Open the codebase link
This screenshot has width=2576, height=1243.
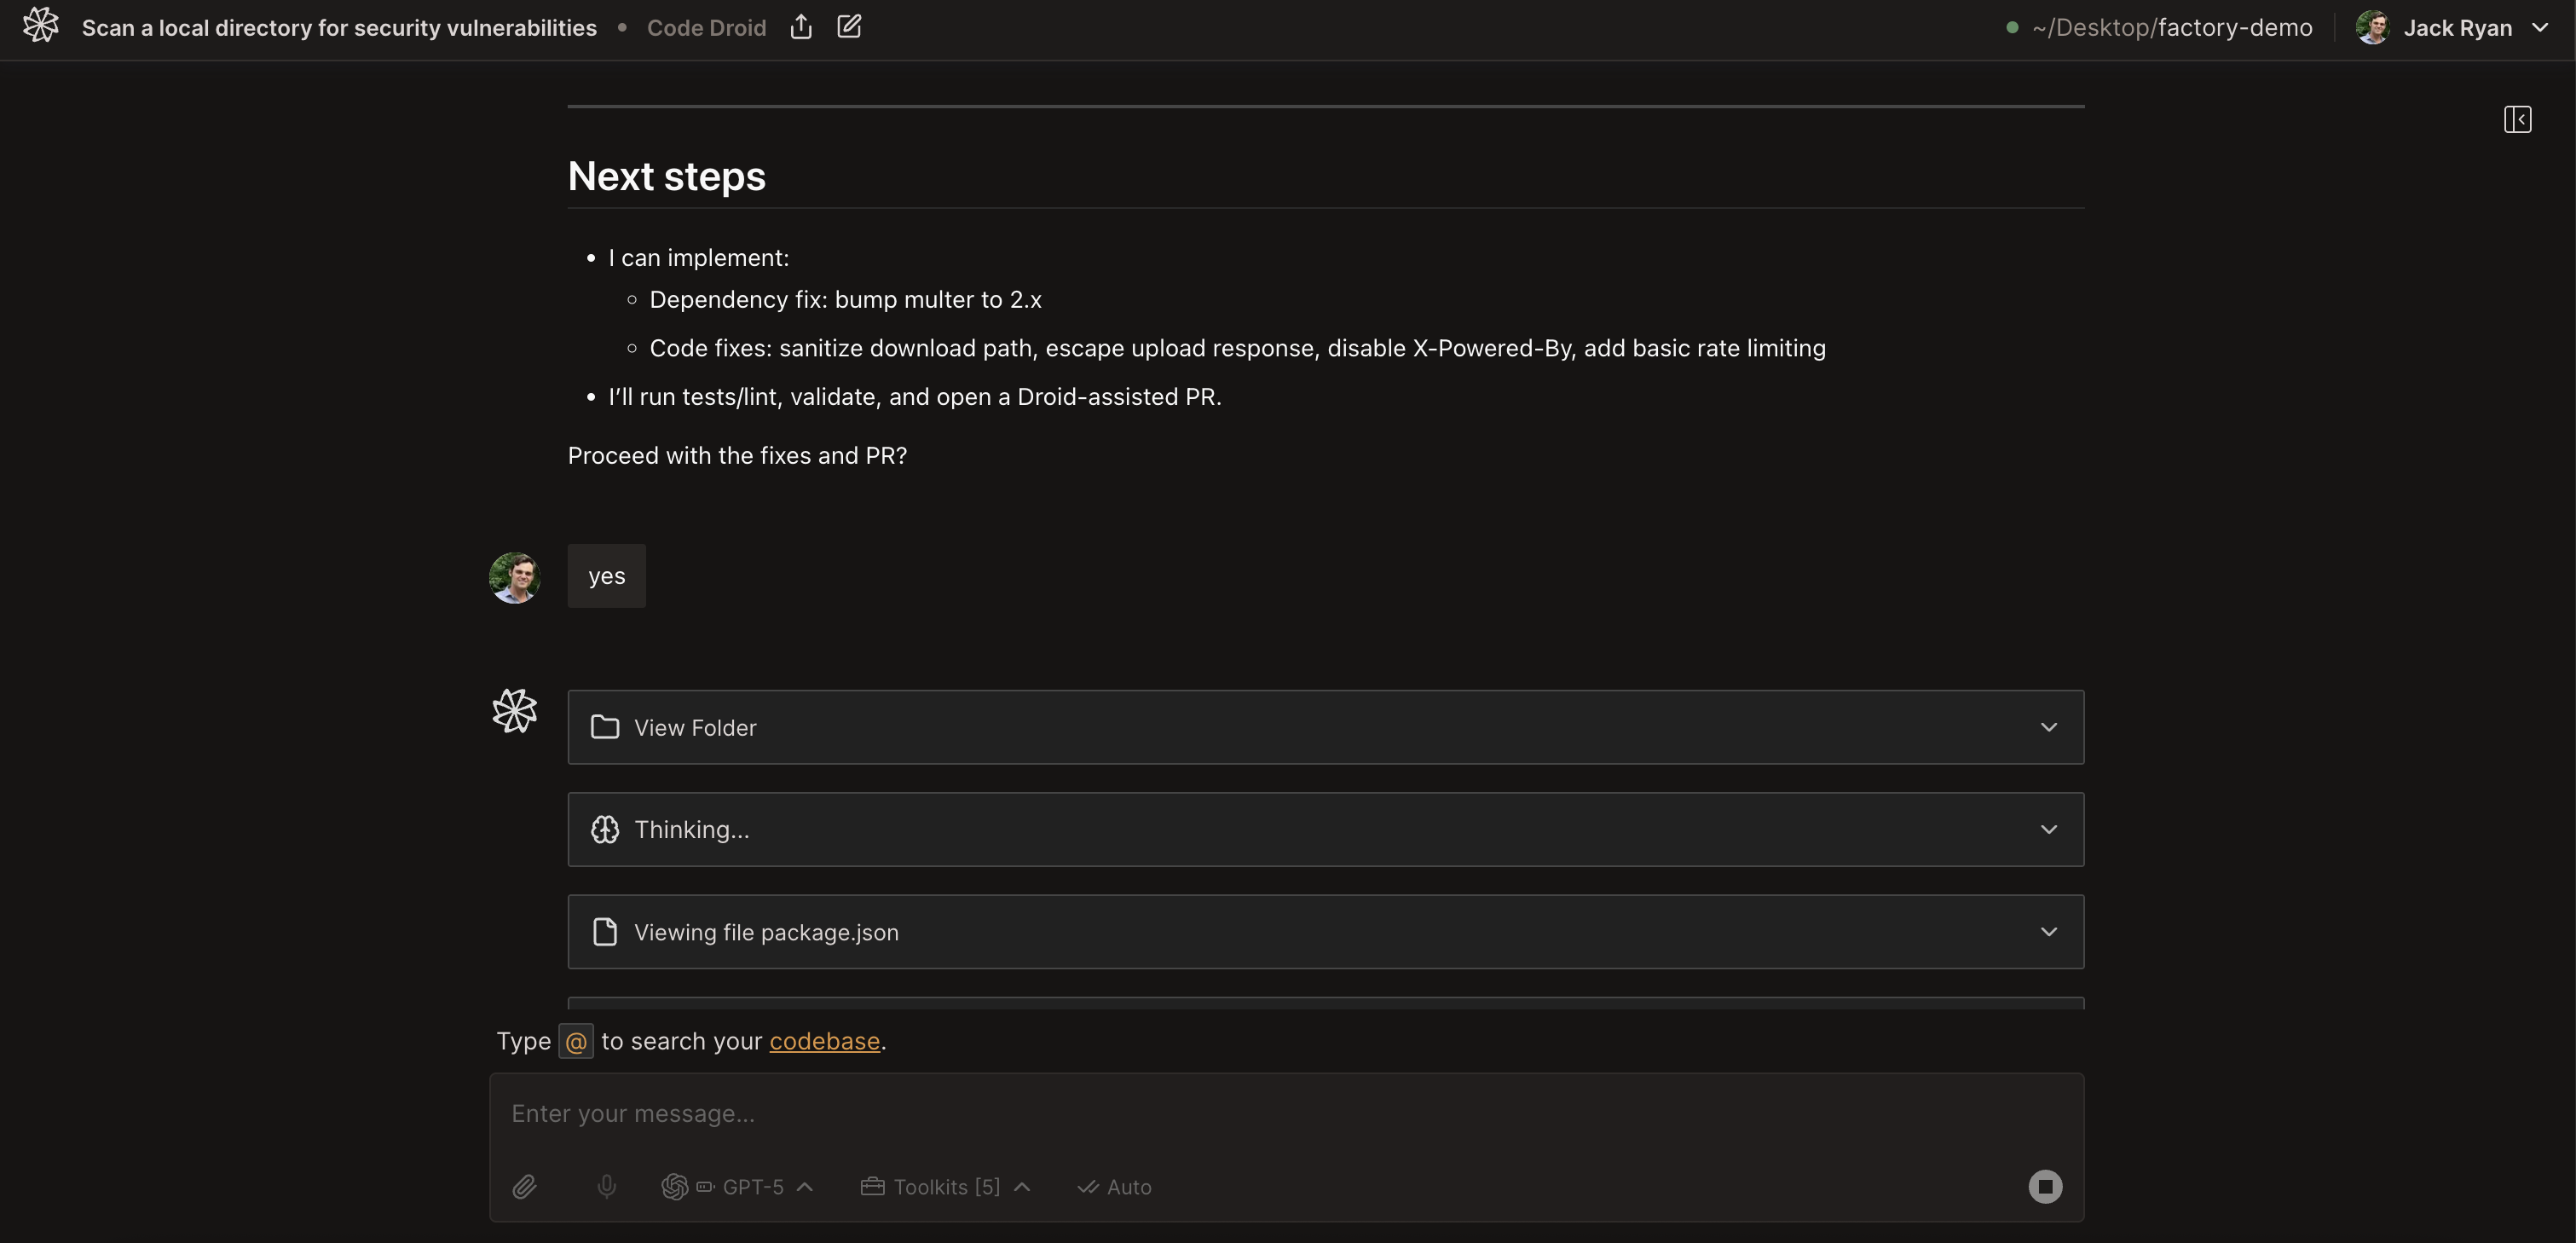coord(824,1041)
